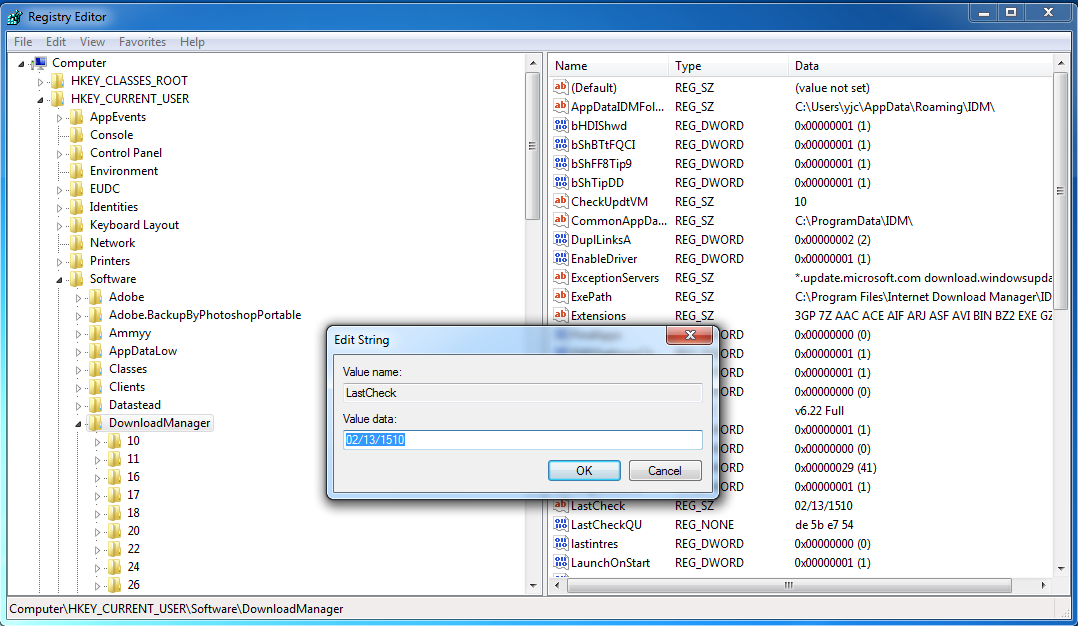Click the string icon for ExePath
This screenshot has width=1078, height=626.
click(561, 296)
